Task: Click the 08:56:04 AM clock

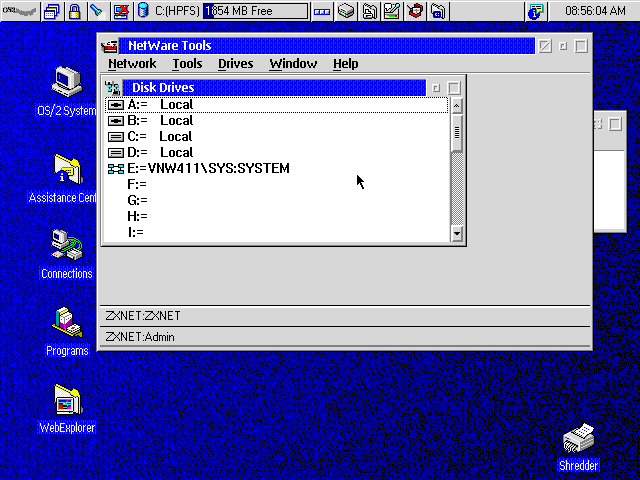Action: click(595, 11)
